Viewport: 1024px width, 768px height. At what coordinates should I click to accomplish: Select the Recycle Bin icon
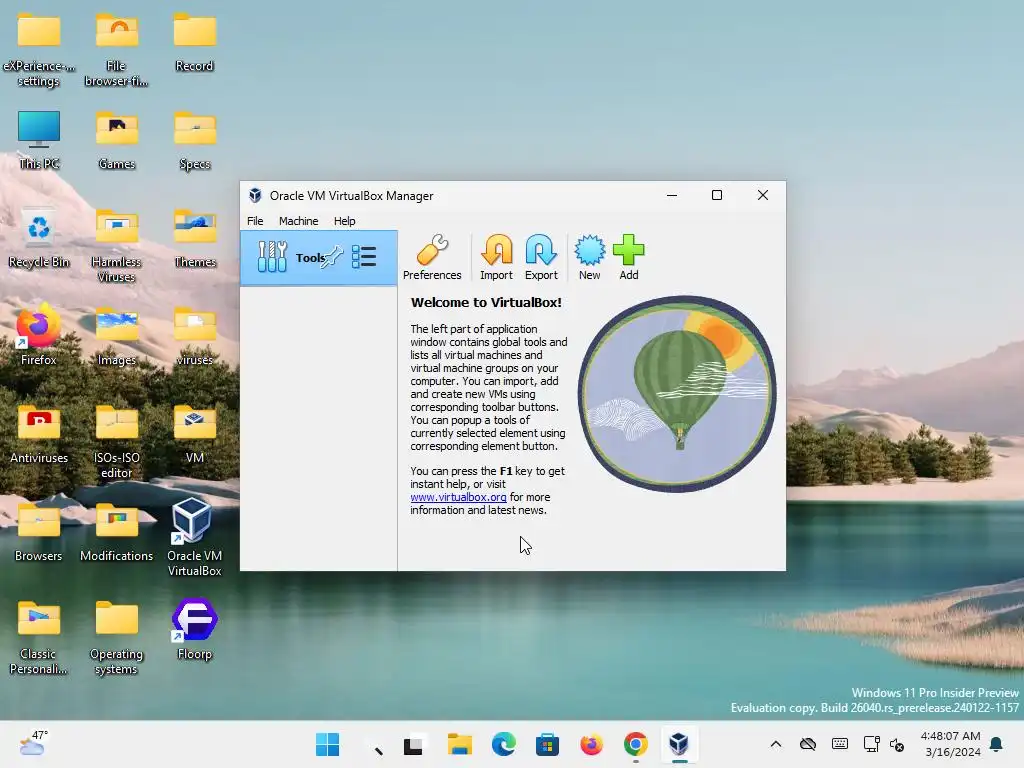pos(39,239)
